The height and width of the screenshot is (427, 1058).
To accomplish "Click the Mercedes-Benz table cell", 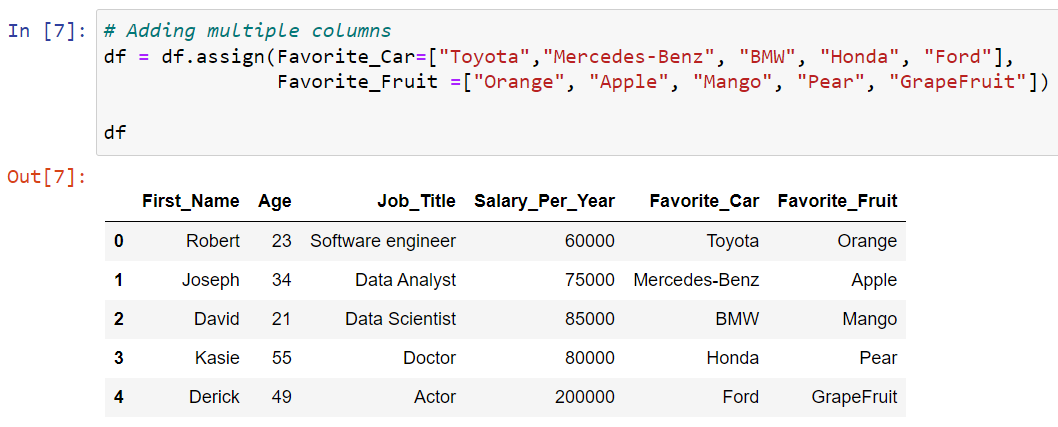I will [x=696, y=279].
